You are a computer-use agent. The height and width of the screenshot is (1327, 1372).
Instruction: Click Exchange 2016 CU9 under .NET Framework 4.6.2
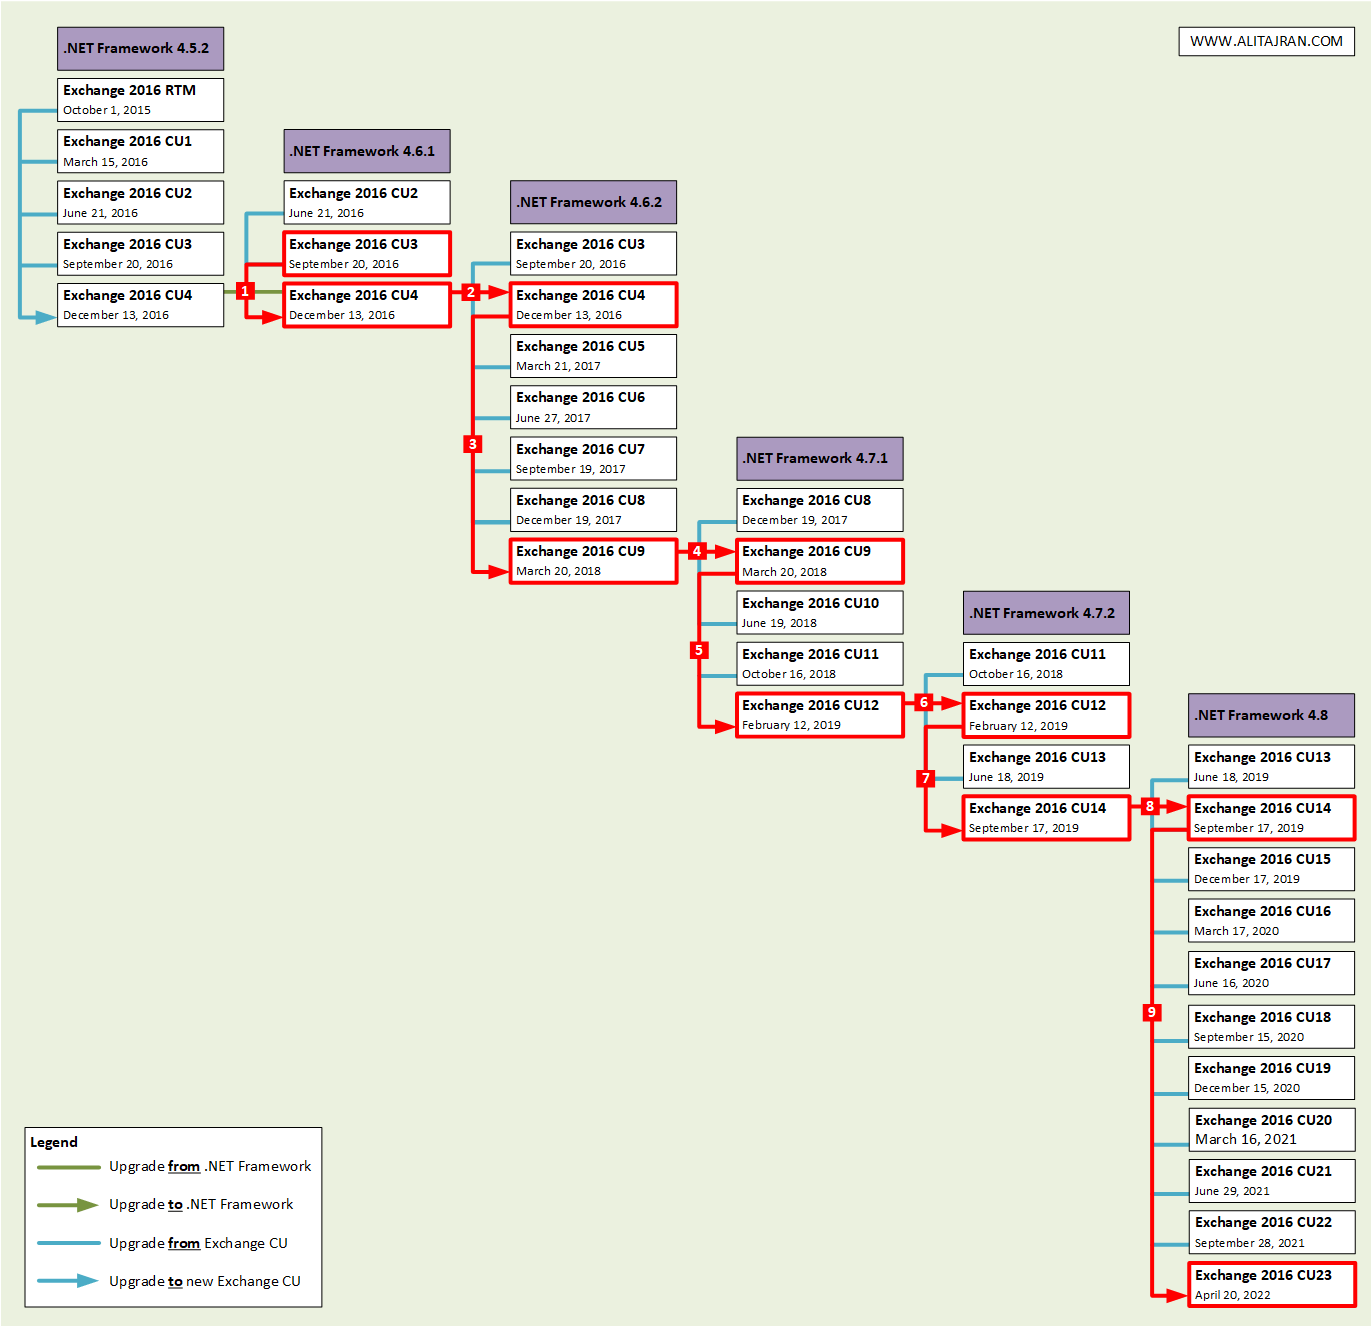tap(593, 561)
